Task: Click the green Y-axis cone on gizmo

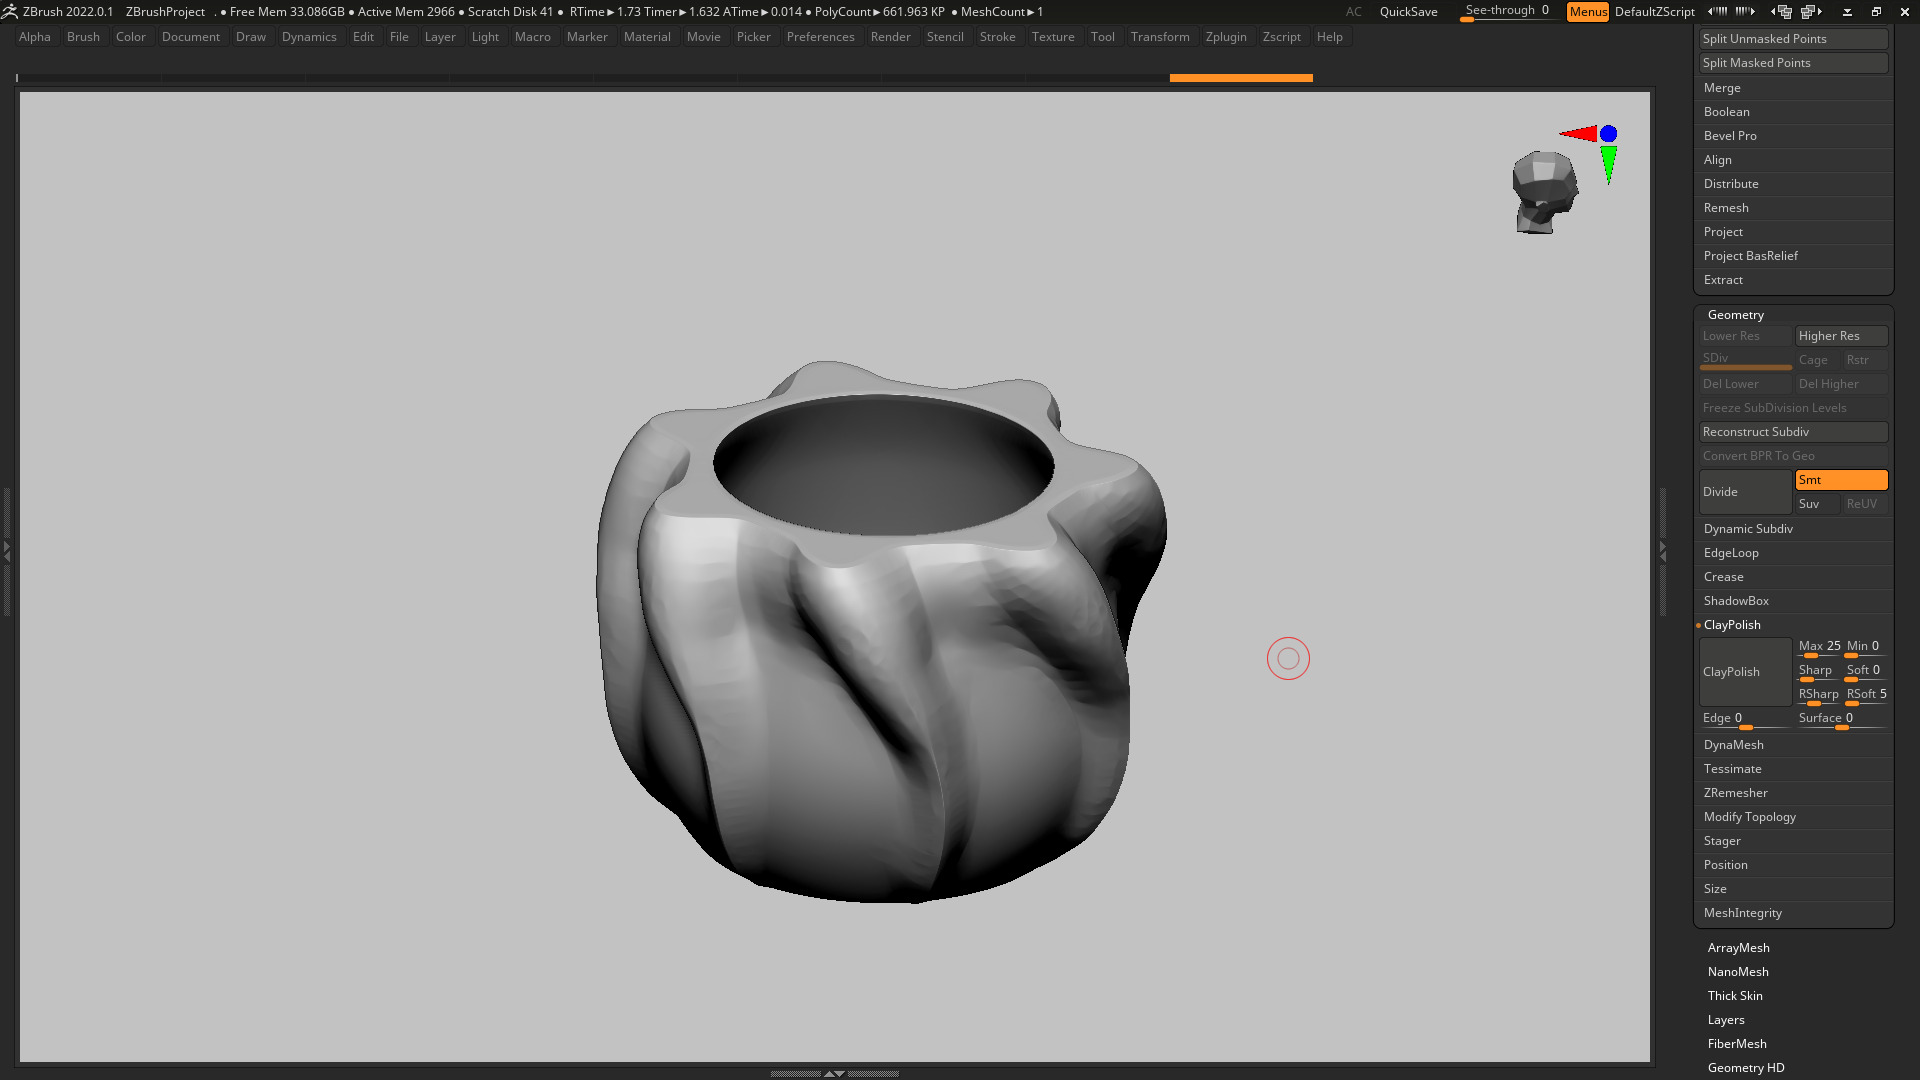Action: tap(1608, 164)
